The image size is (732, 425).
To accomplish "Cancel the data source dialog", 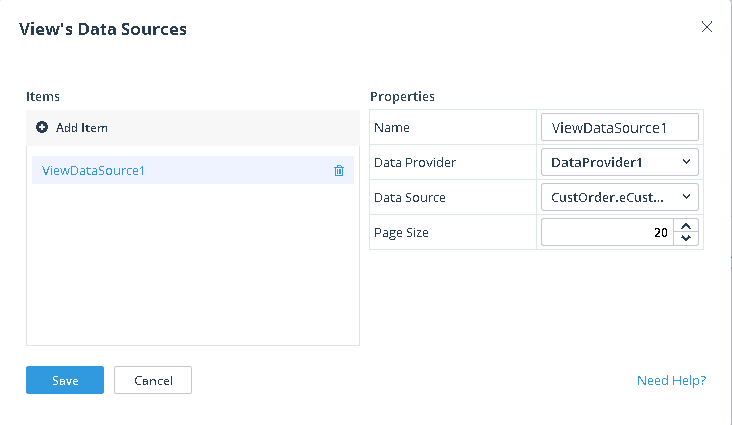I will click(x=153, y=380).
